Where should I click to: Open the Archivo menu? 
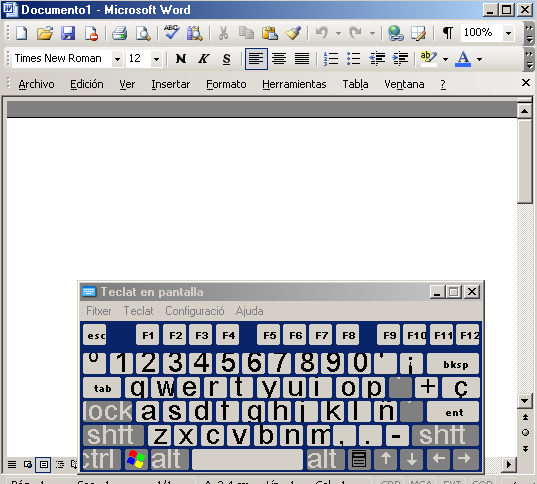point(36,84)
